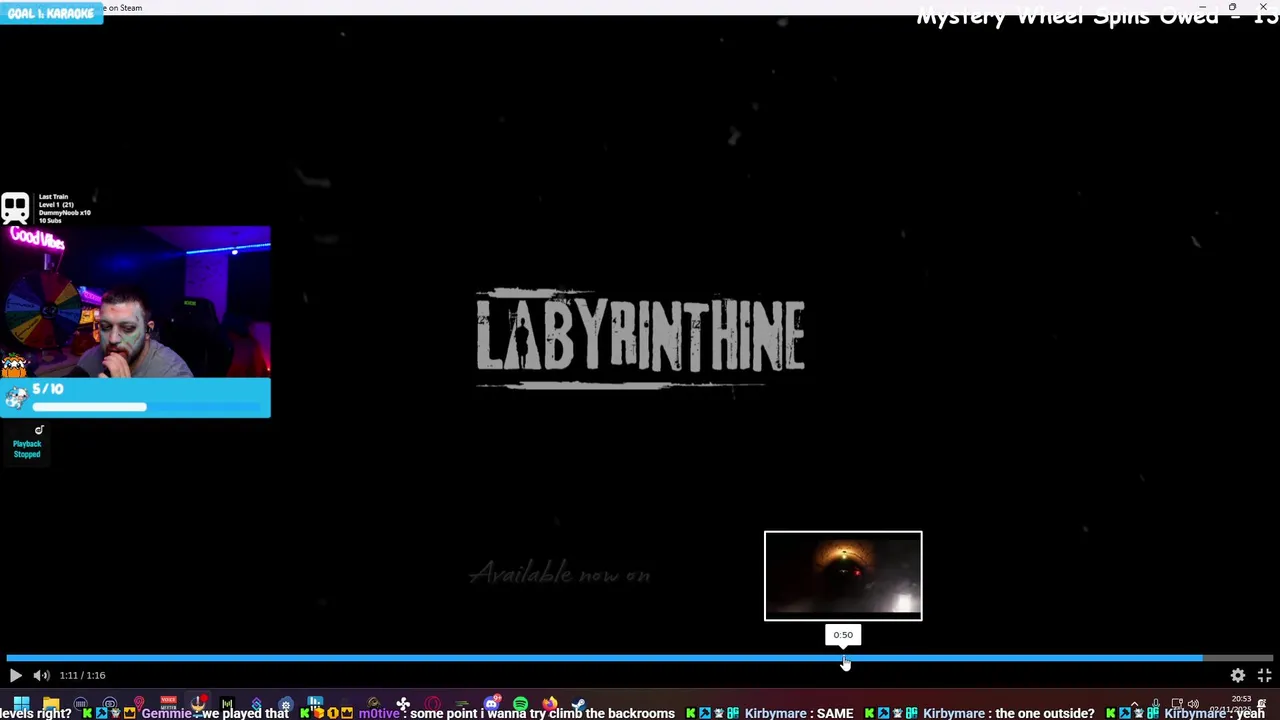Viewport: 1280px width, 720px height.
Task: Open system volume from the tray speaker icon
Action: tap(1193, 704)
